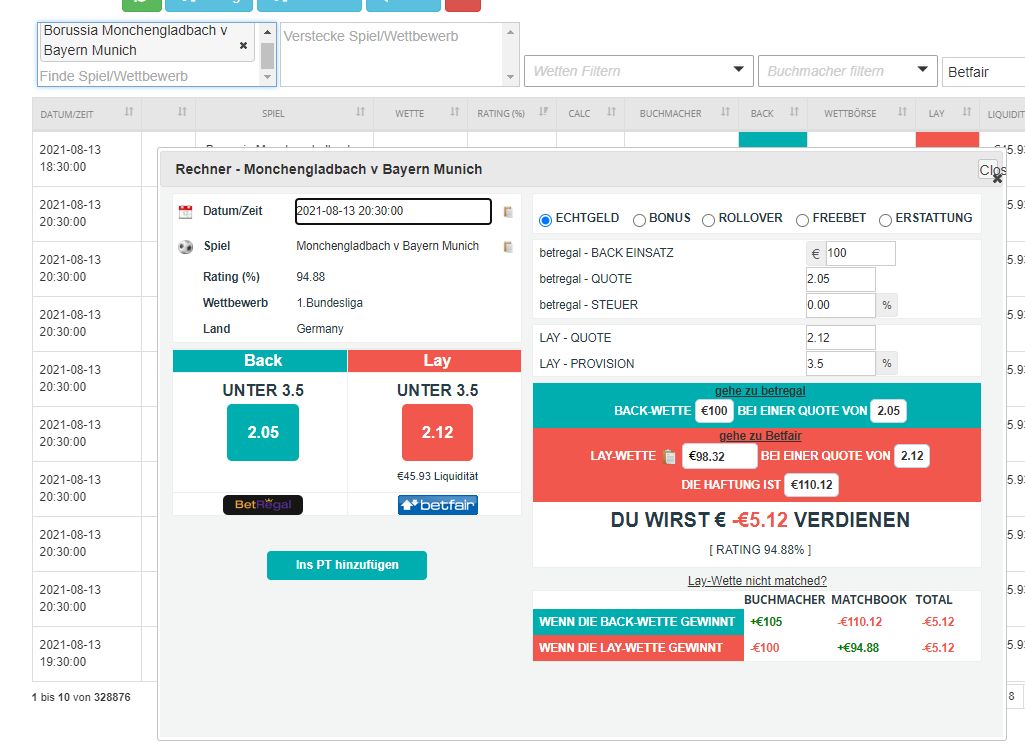The image size is (1025, 745).
Task: Click lay odds value in red banner
Action: point(912,456)
